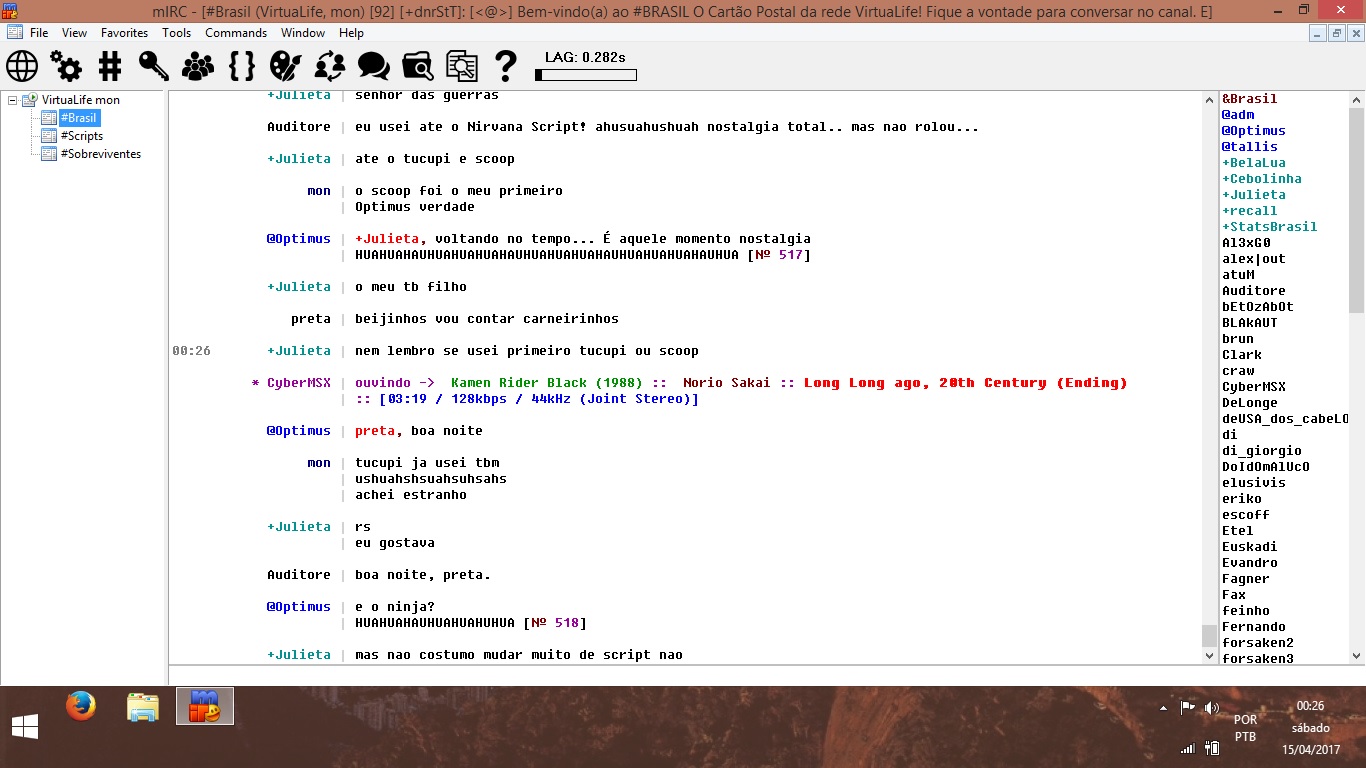Select +Cebolinha in nick list
The image size is (1366, 768).
(1262, 179)
